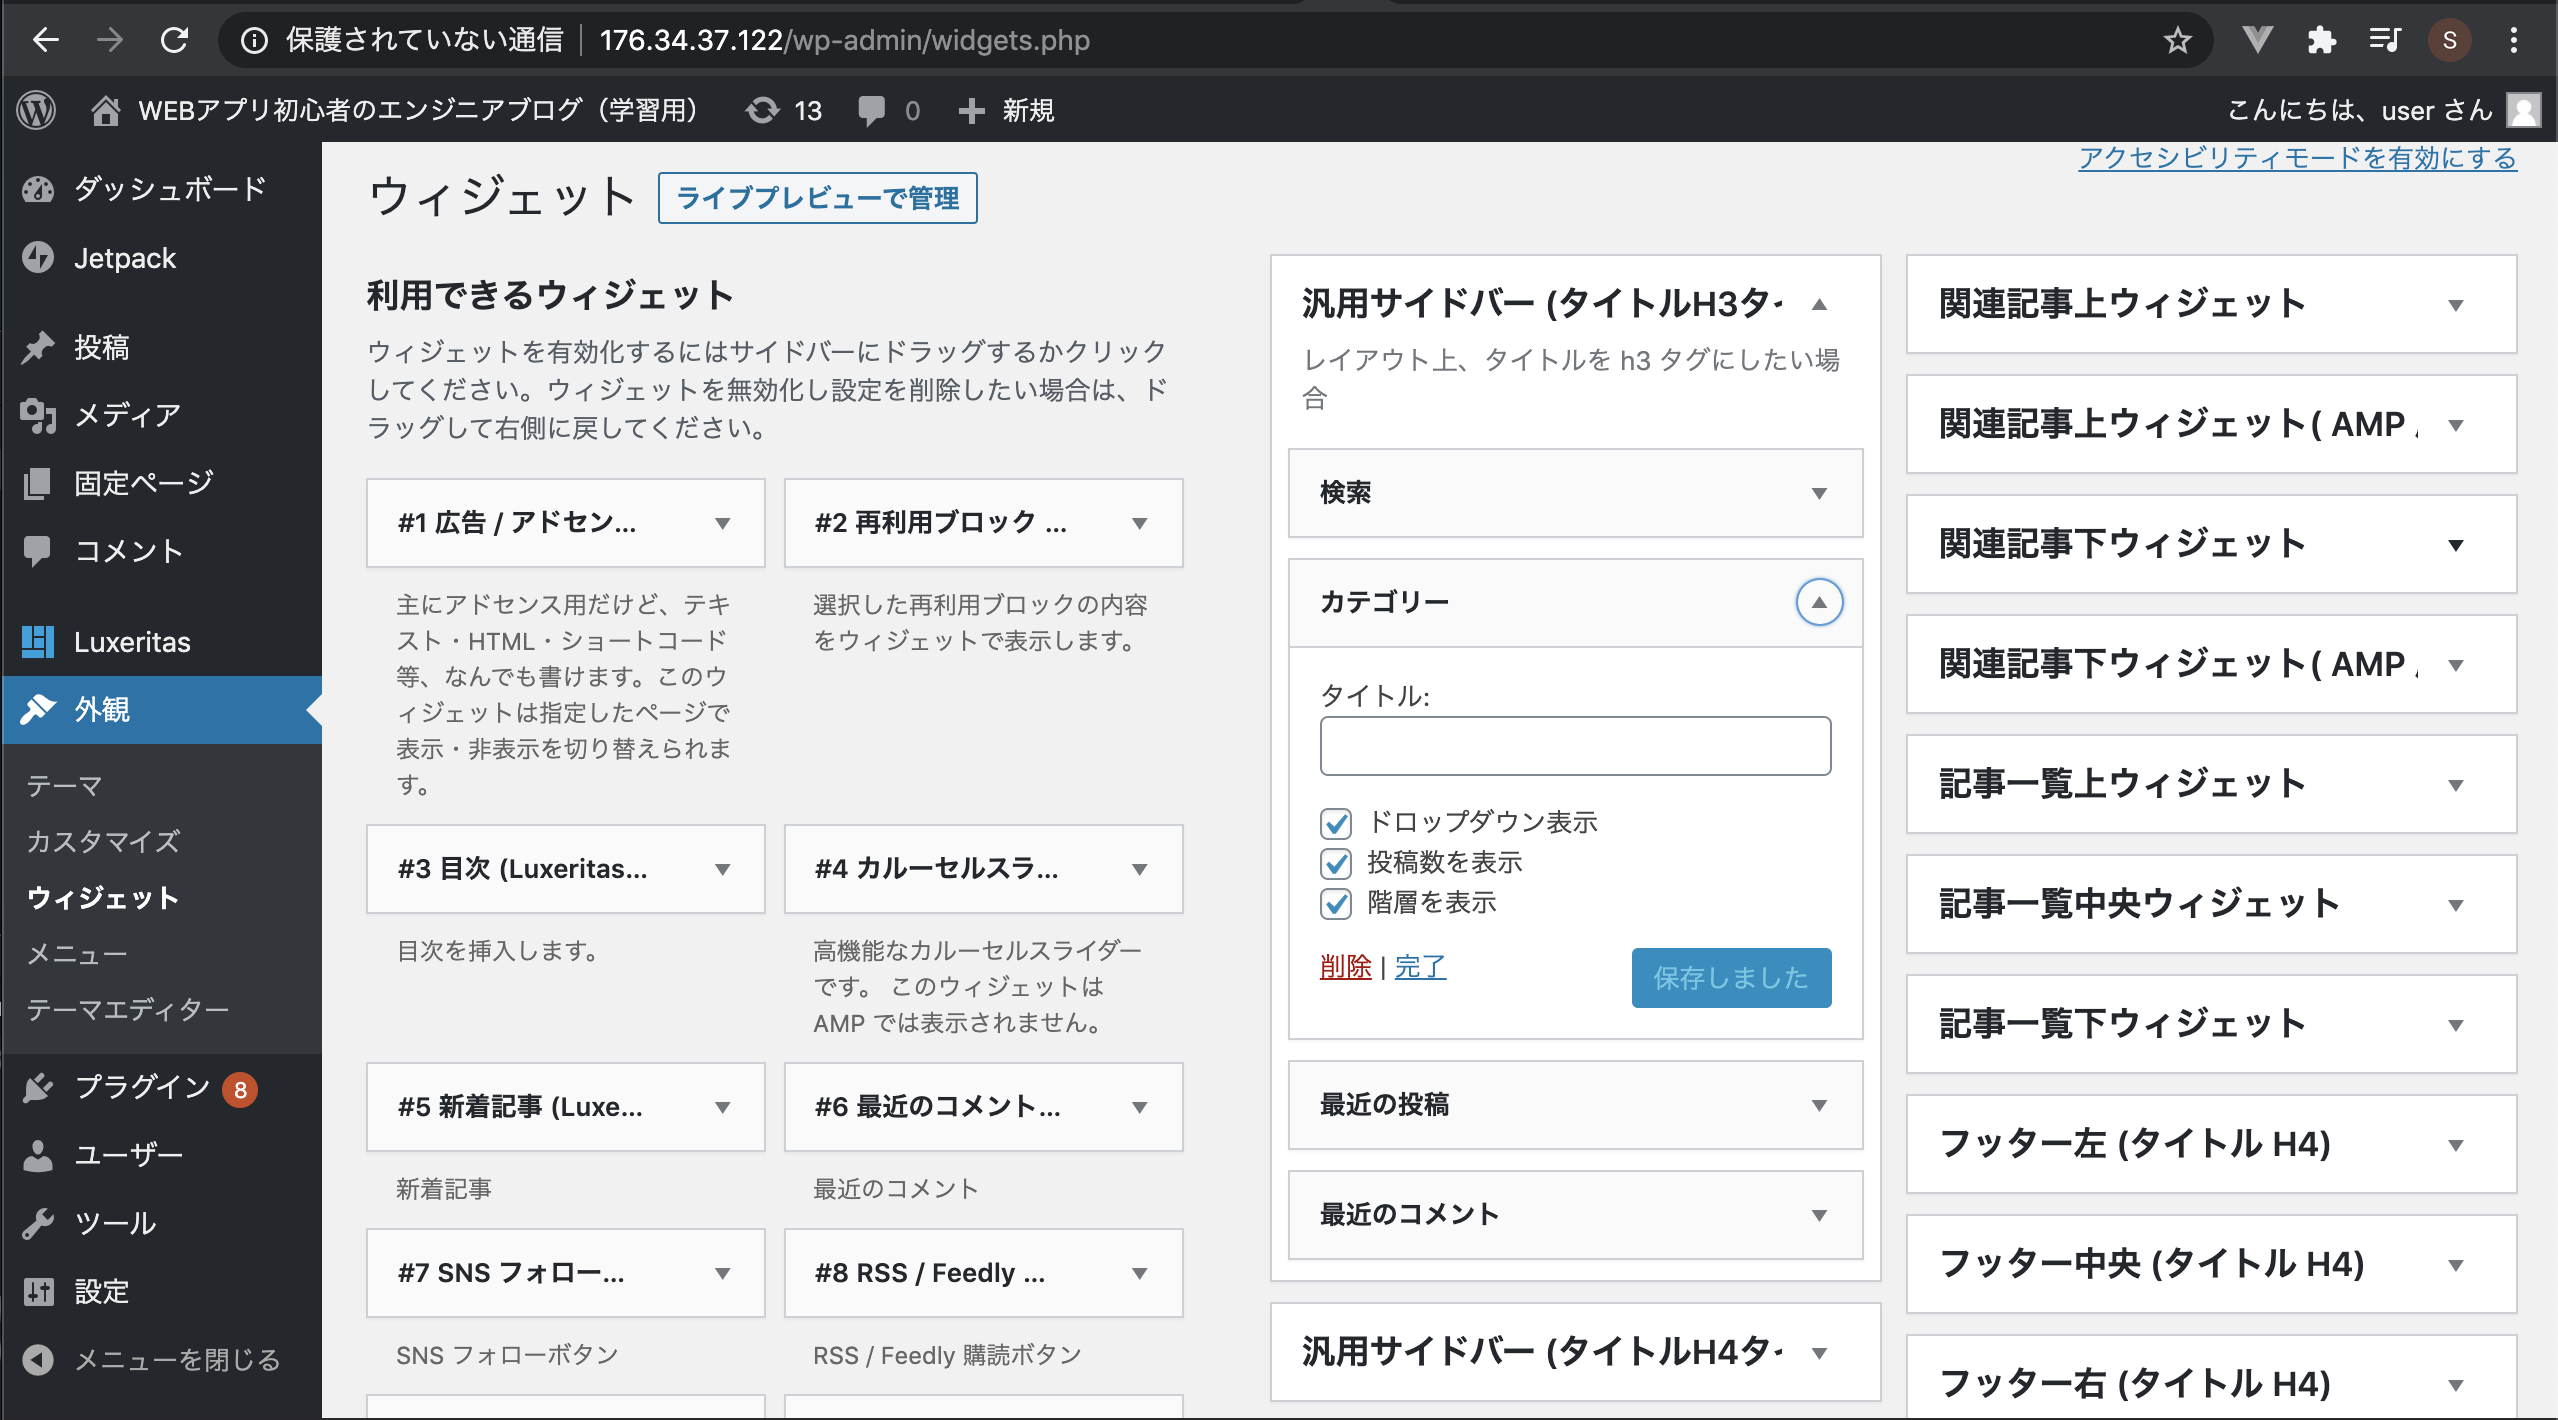Viewport: 2558px width, 1420px height.
Task: Reload the page with the refresh icon
Action: (x=175, y=40)
